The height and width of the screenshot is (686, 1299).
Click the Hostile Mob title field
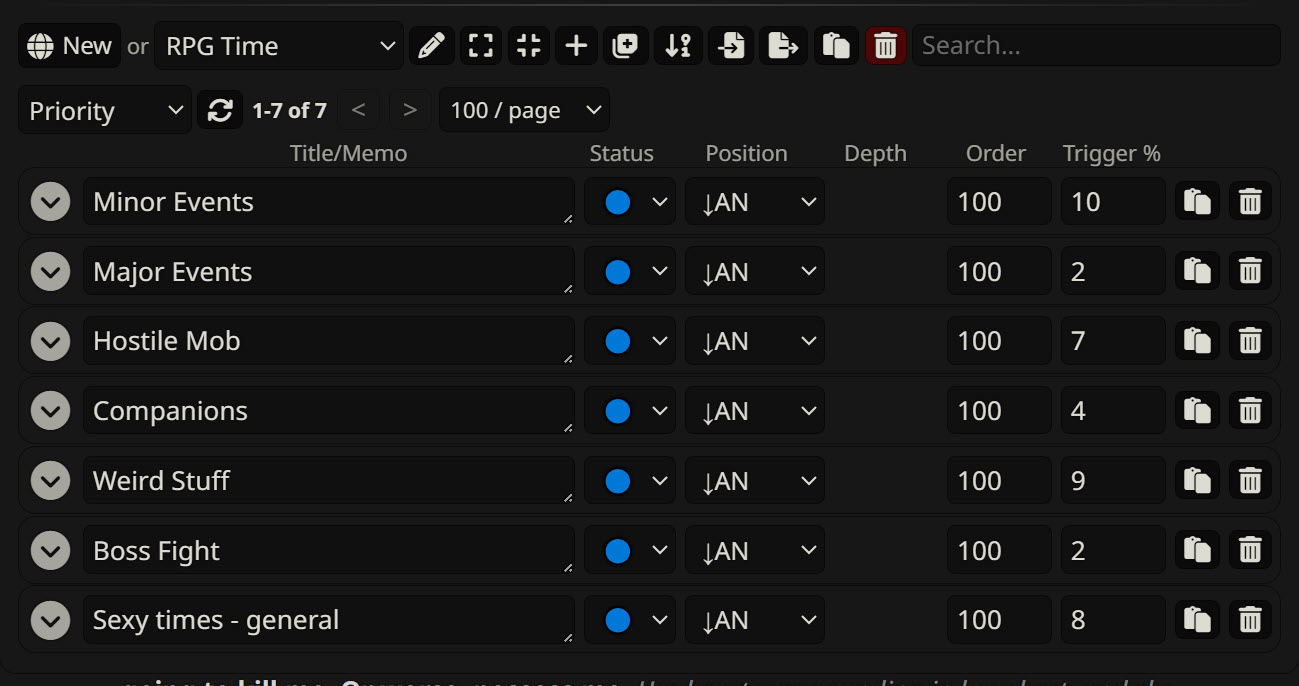(329, 341)
